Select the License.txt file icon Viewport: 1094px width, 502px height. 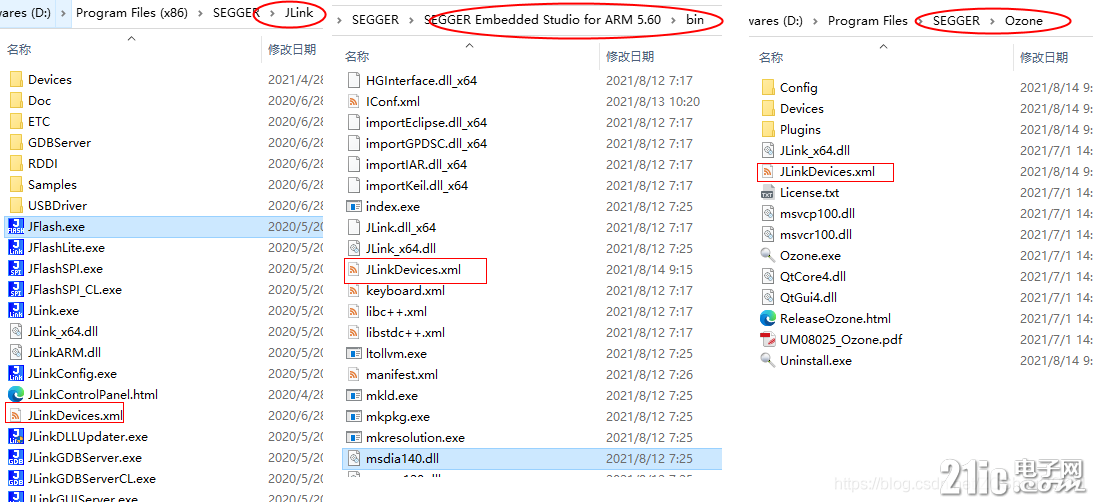click(767, 192)
